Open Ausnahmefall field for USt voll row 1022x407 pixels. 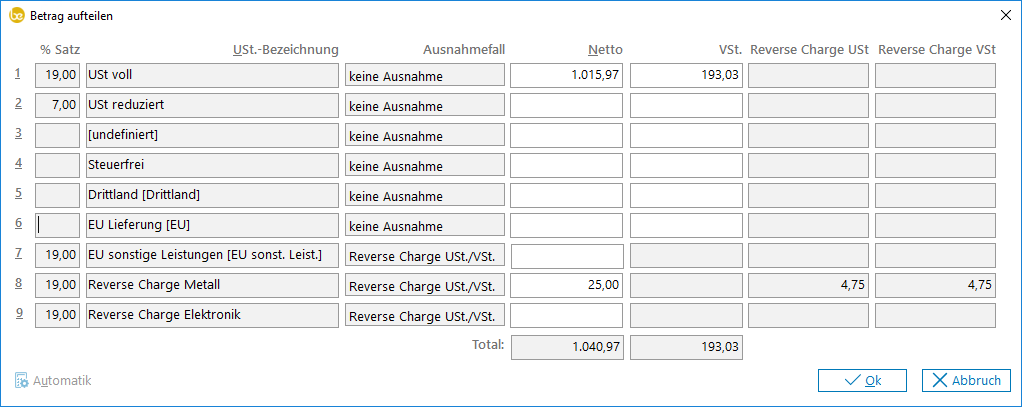[x=424, y=76]
